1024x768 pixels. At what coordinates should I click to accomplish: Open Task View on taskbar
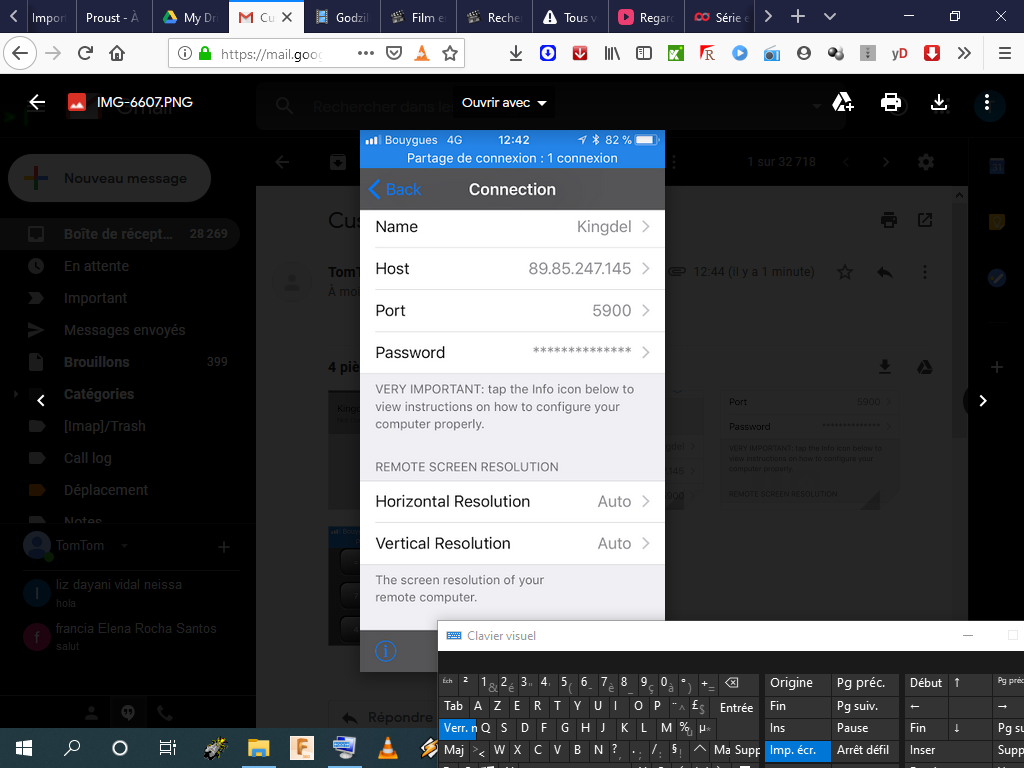168,748
